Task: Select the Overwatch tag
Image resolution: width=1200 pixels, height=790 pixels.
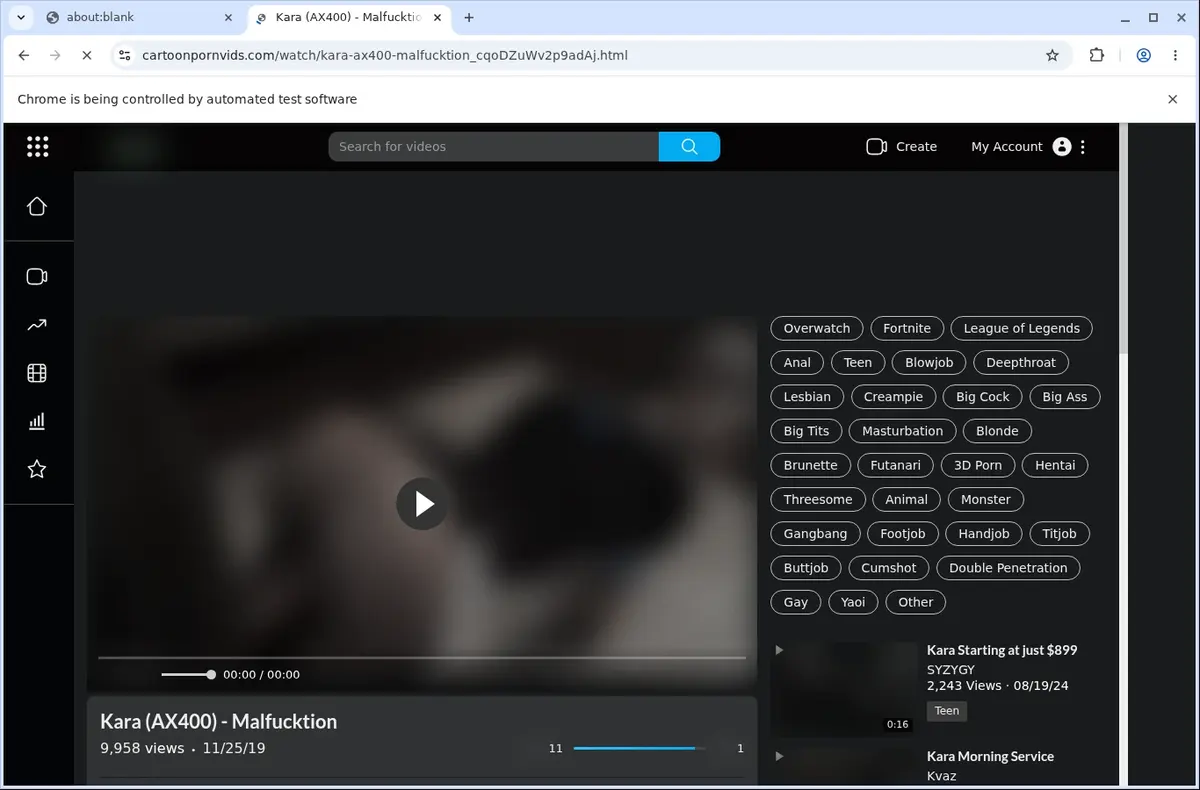Action: point(817,328)
